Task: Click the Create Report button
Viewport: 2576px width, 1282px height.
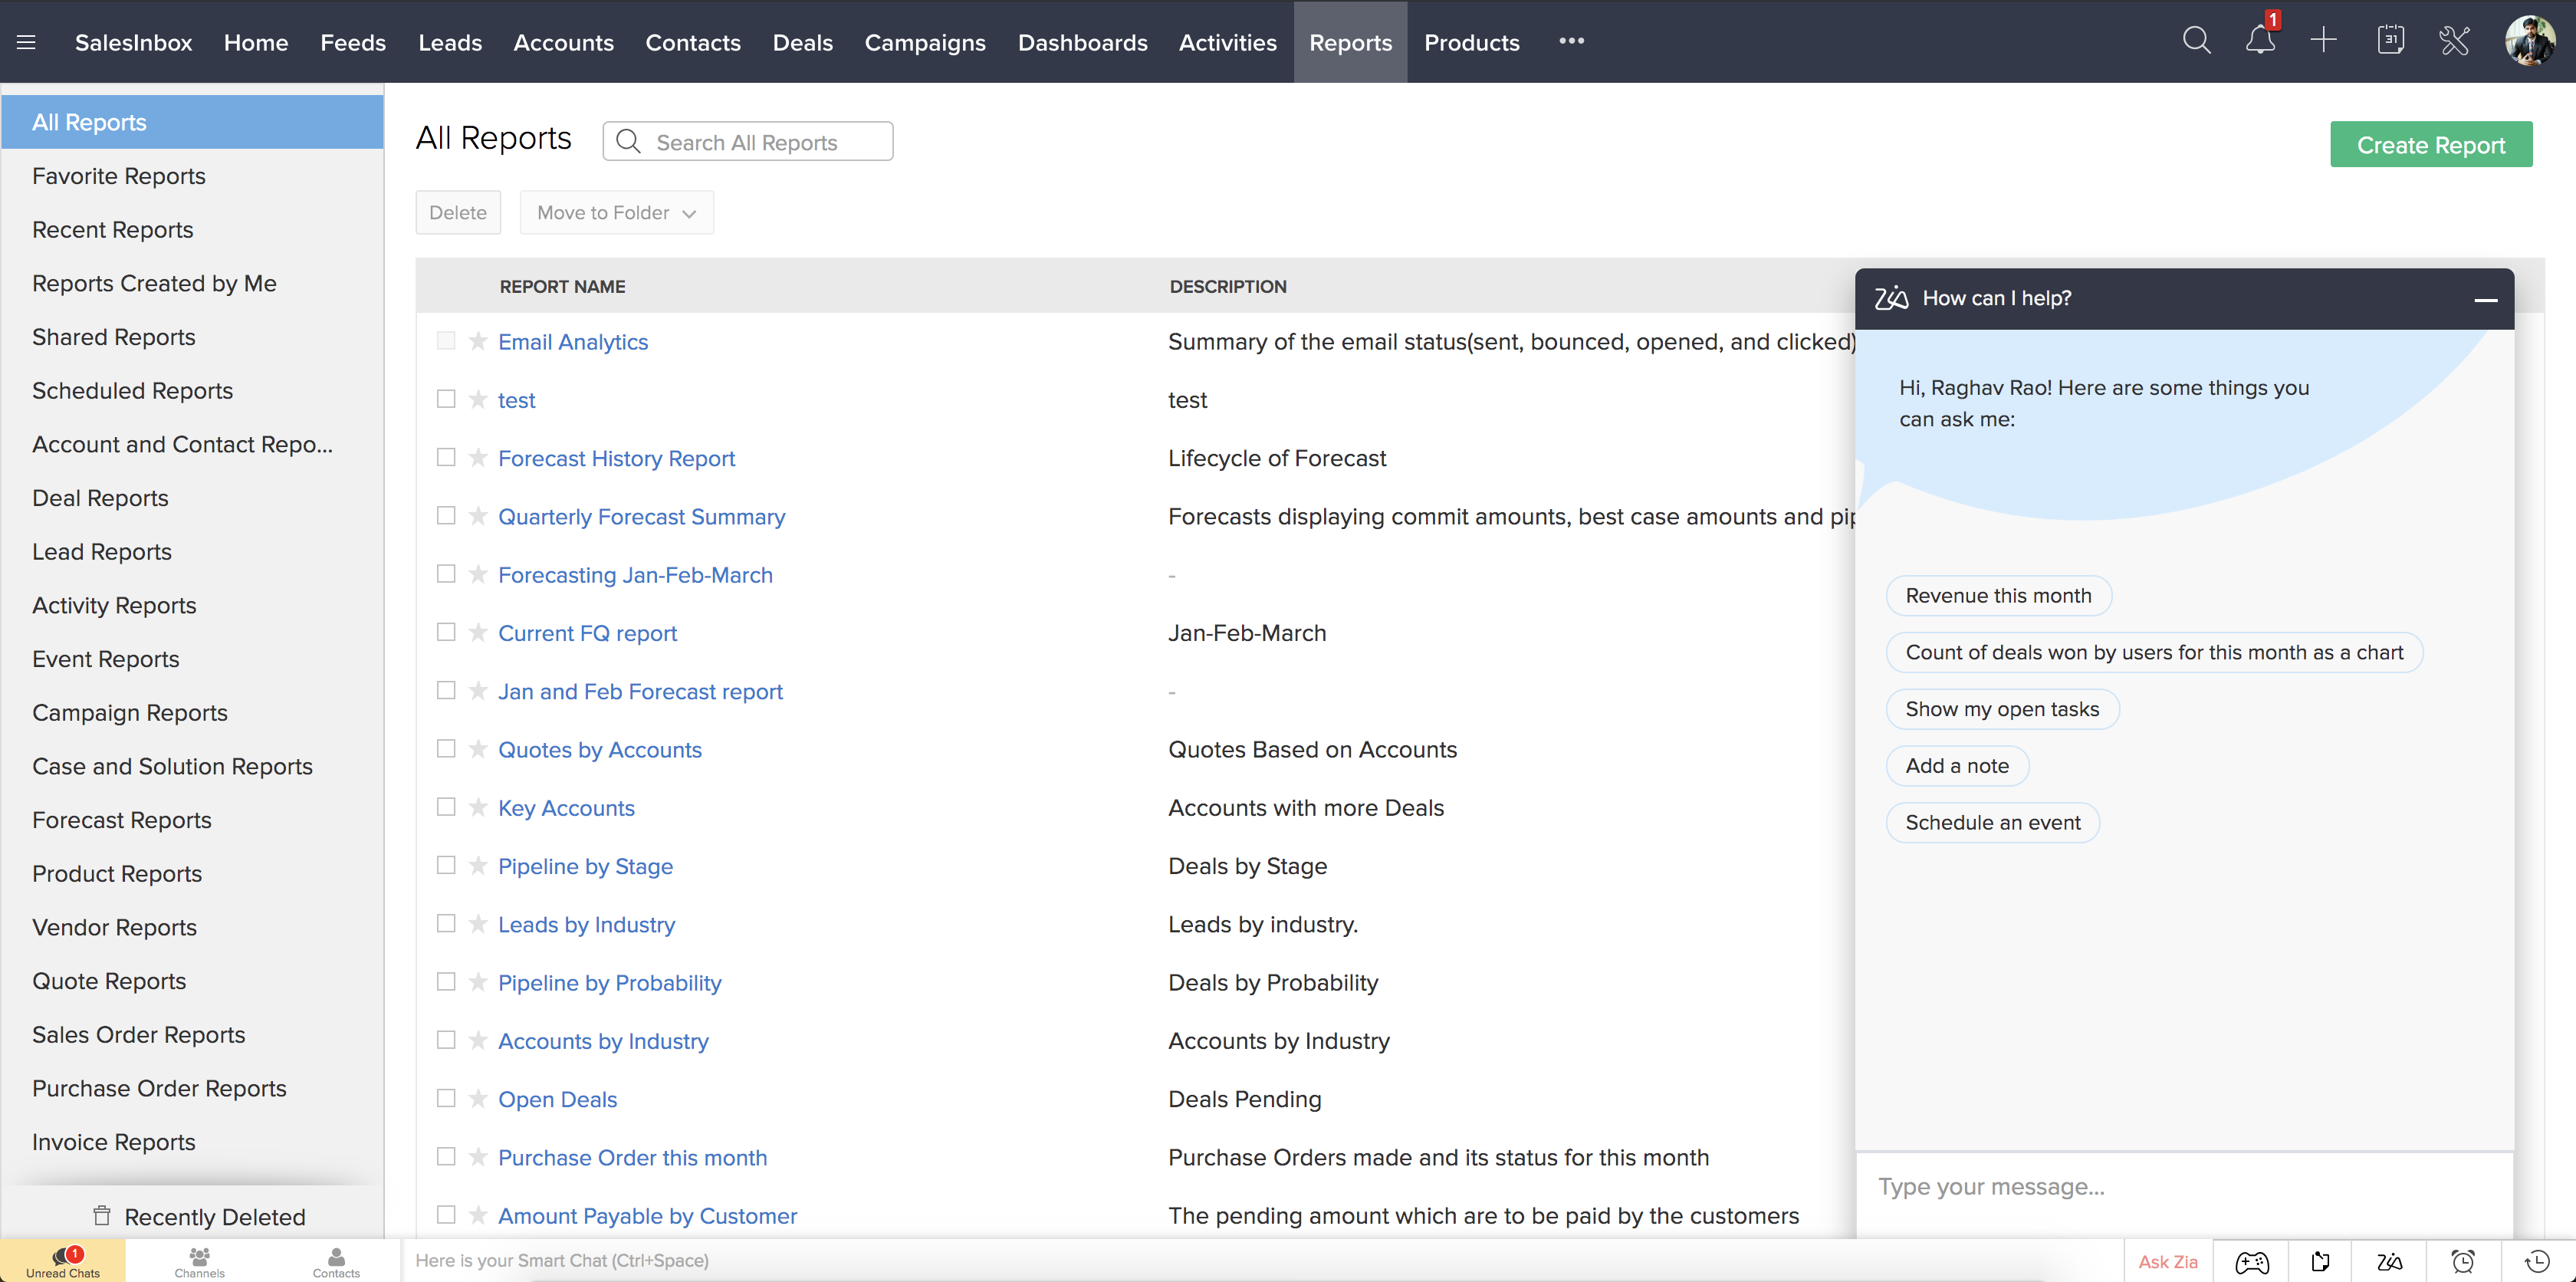Action: coord(2430,145)
